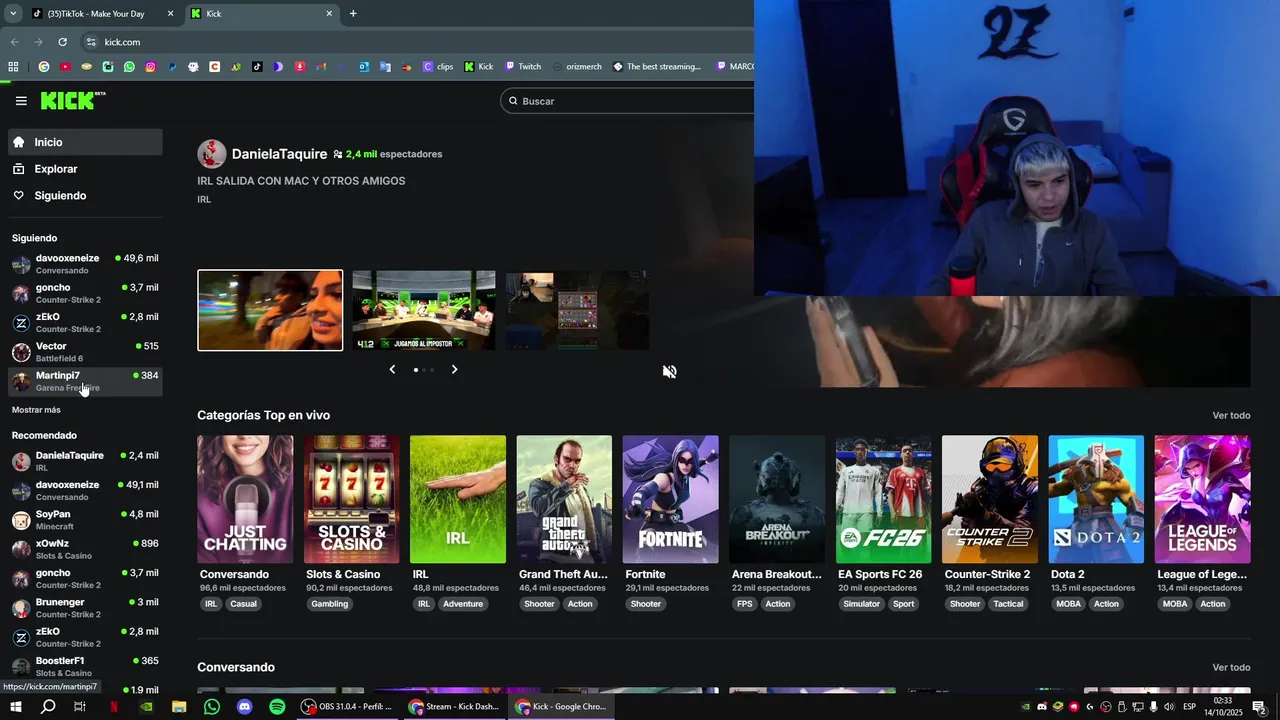Close the Kick browser tab
Viewport: 1280px width, 720px height.
pos(329,14)
